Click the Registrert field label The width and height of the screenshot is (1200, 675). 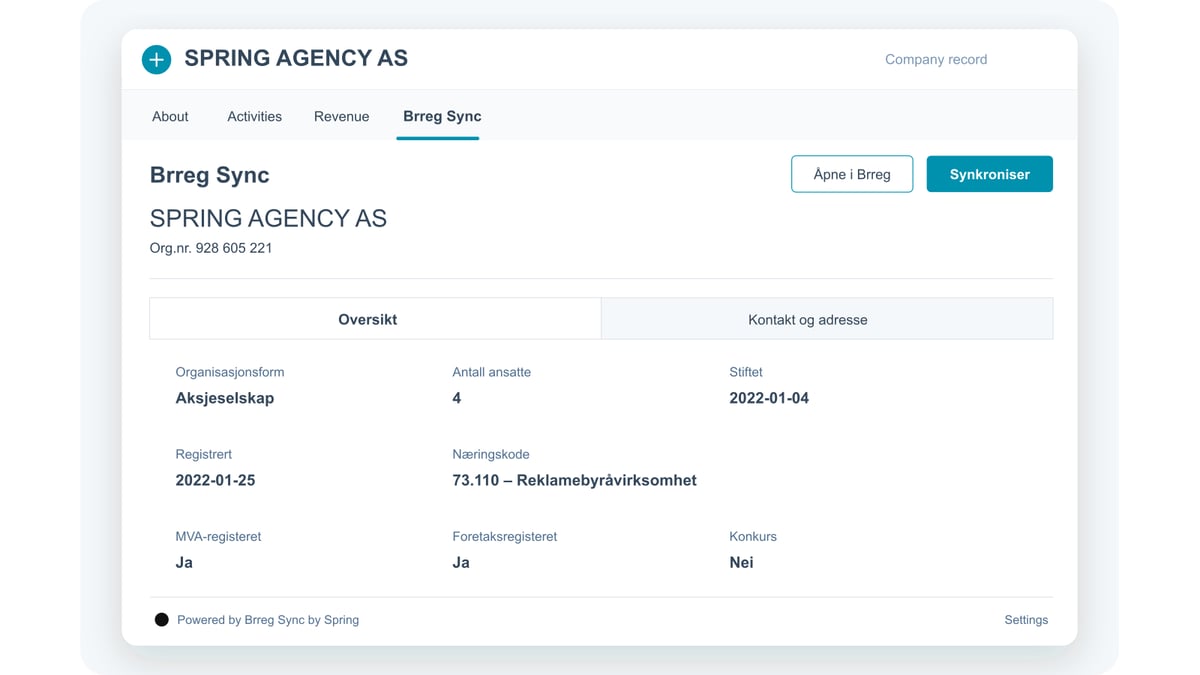pyautogui.click(x=203, y=454)
